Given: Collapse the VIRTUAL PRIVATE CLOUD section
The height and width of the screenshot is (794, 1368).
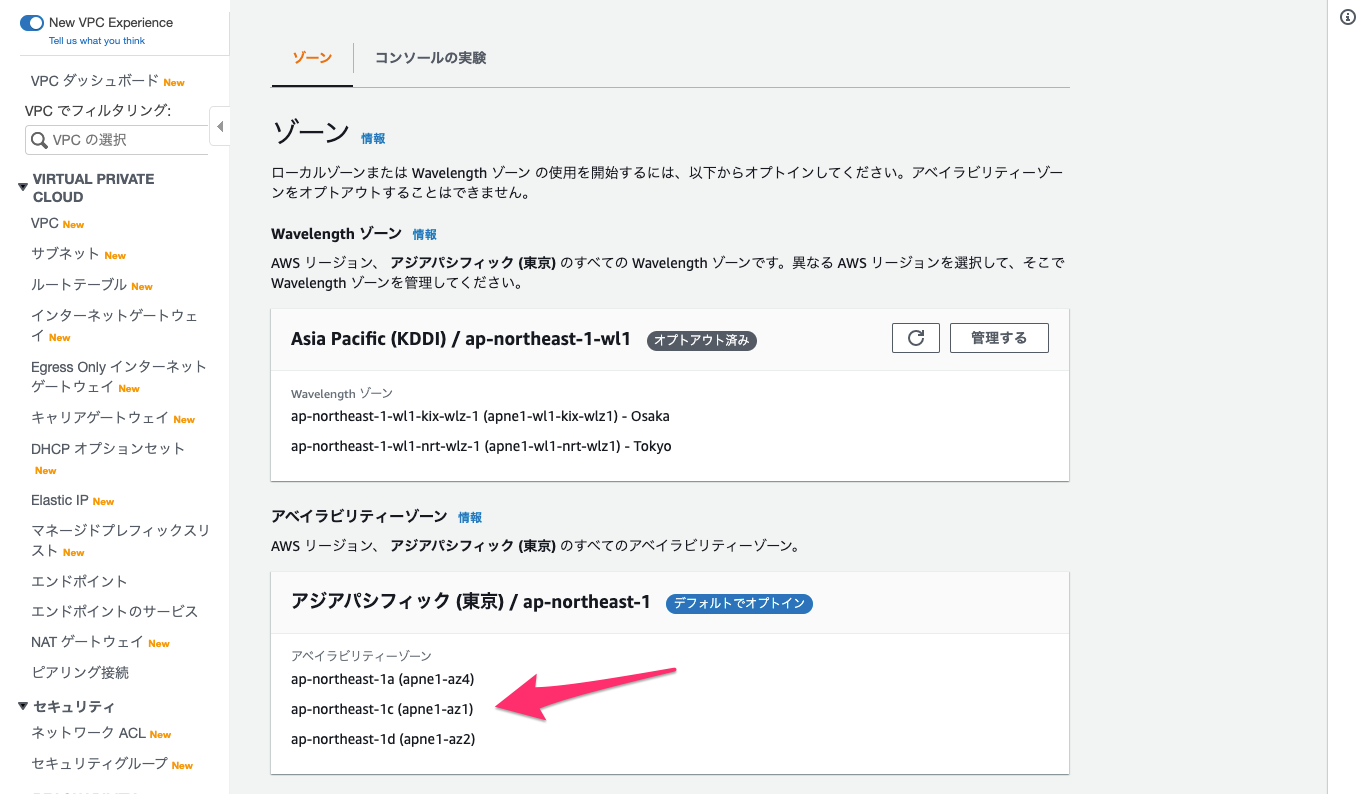Looking at the screenshot, I should 23,186.
